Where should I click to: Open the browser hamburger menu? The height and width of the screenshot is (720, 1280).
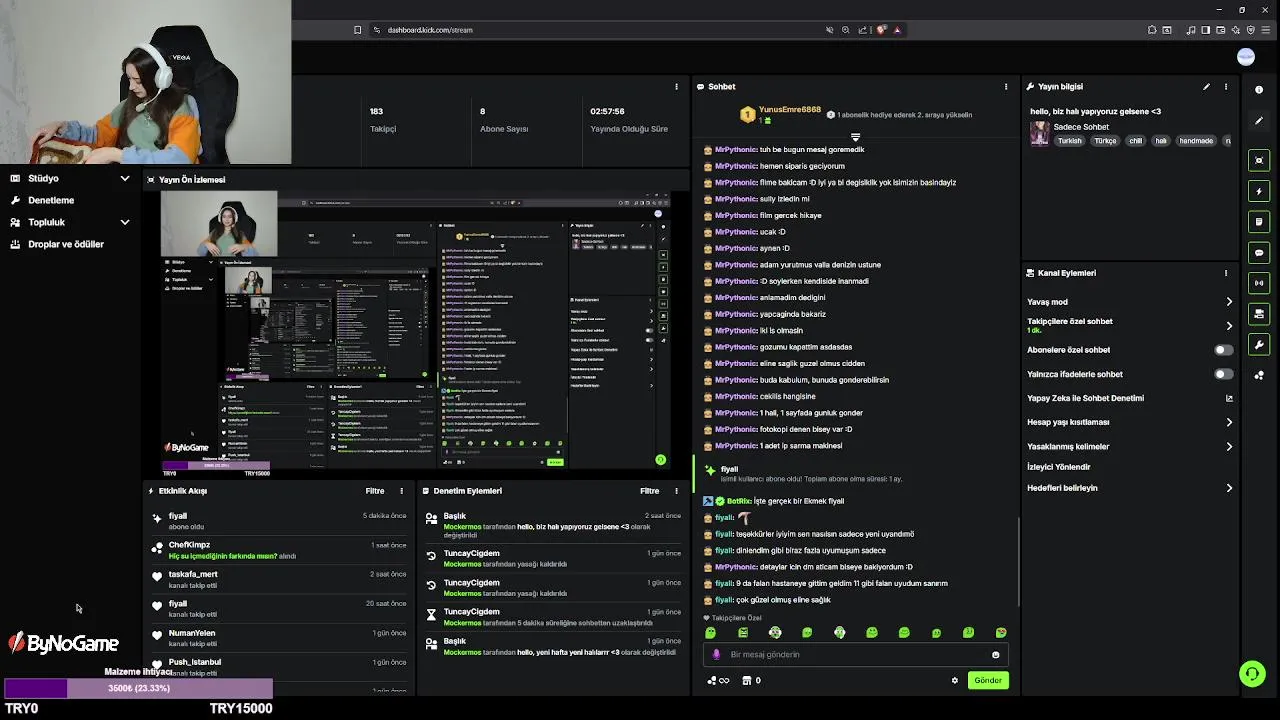(1267, 30)
